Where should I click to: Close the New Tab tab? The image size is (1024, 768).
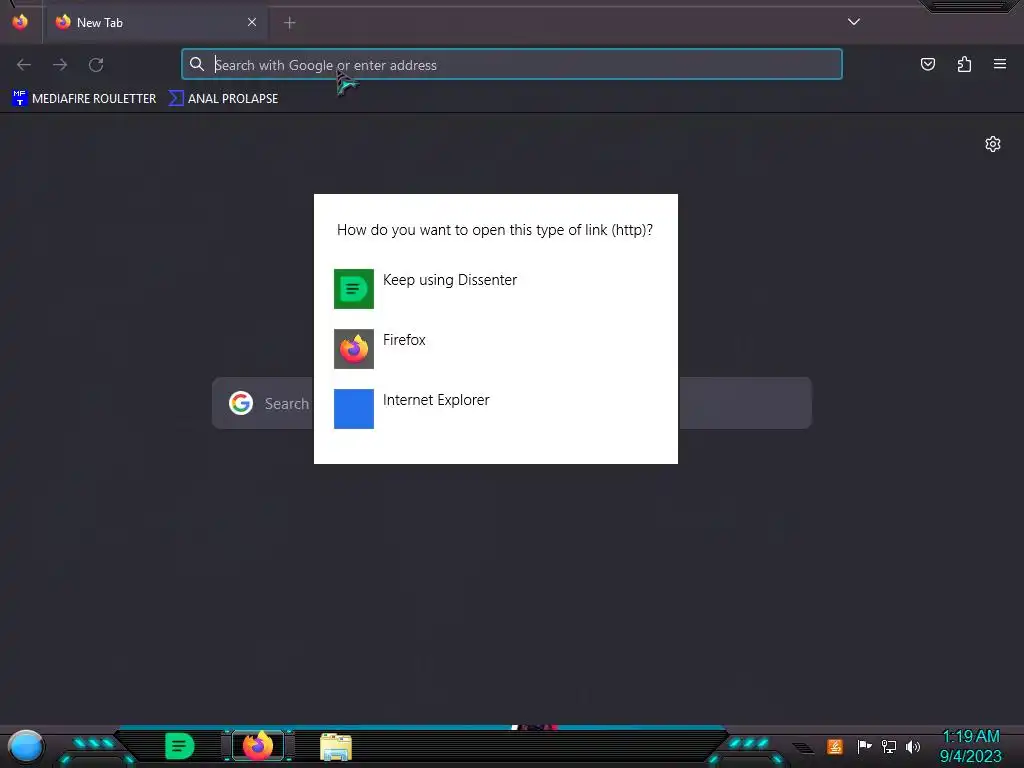(251, 22)
